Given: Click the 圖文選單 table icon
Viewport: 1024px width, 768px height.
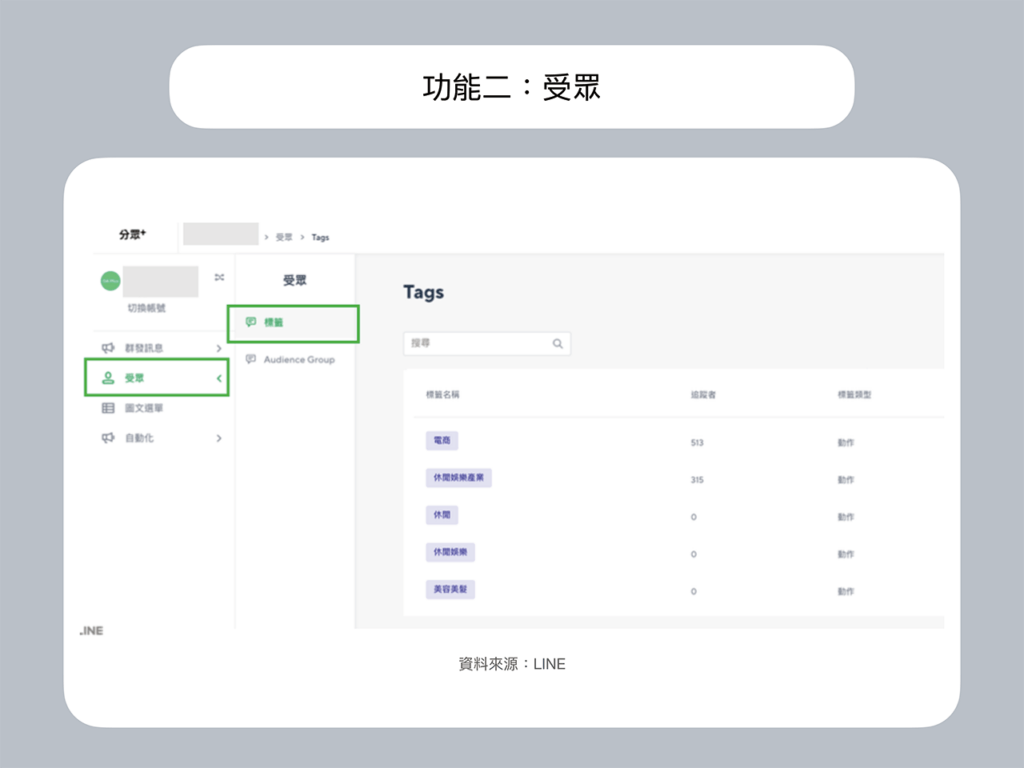Looking at the screenshot, I should 108,408.
